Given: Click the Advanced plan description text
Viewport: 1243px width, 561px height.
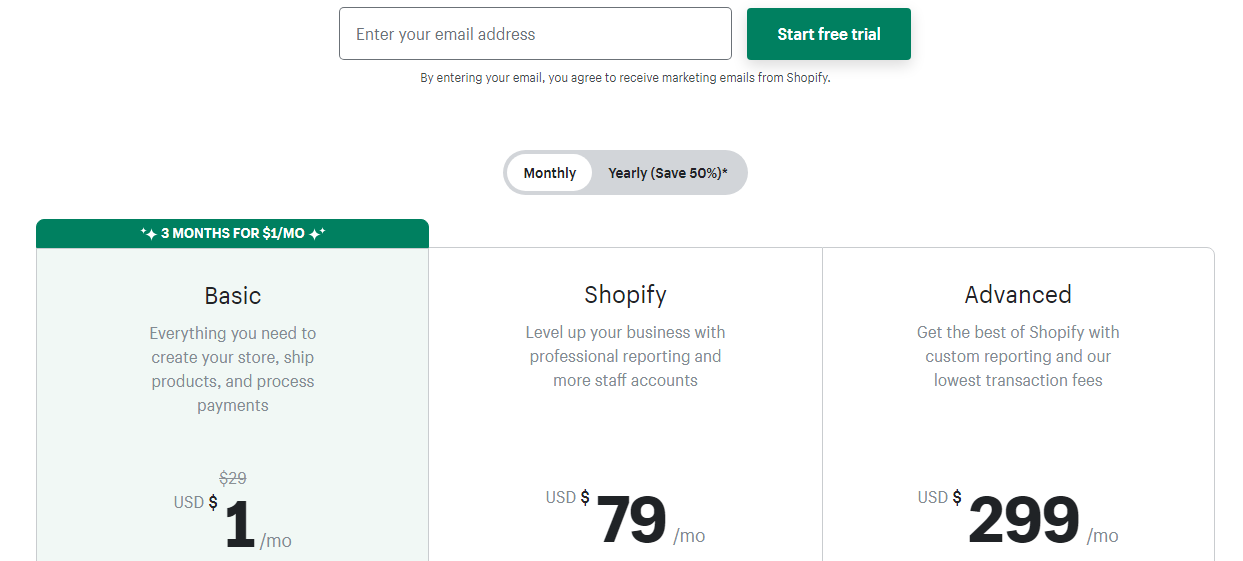Looking at the screenshot, I should click(1018, 356).
